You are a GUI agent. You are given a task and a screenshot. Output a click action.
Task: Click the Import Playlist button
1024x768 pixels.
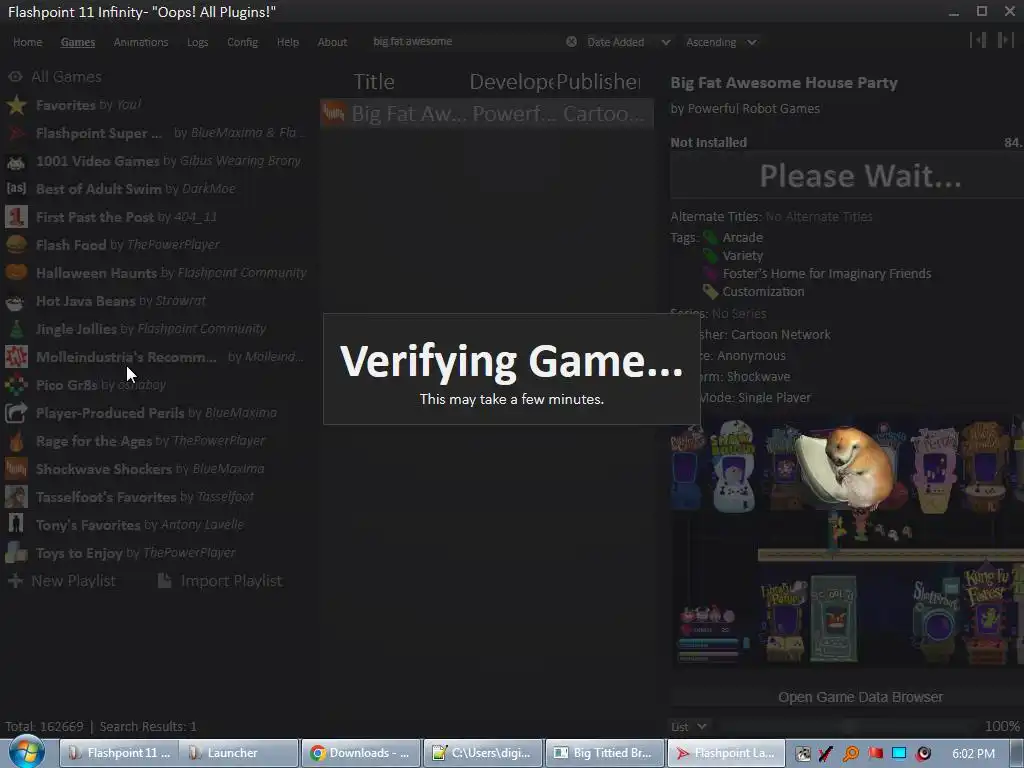coord(221,581)
